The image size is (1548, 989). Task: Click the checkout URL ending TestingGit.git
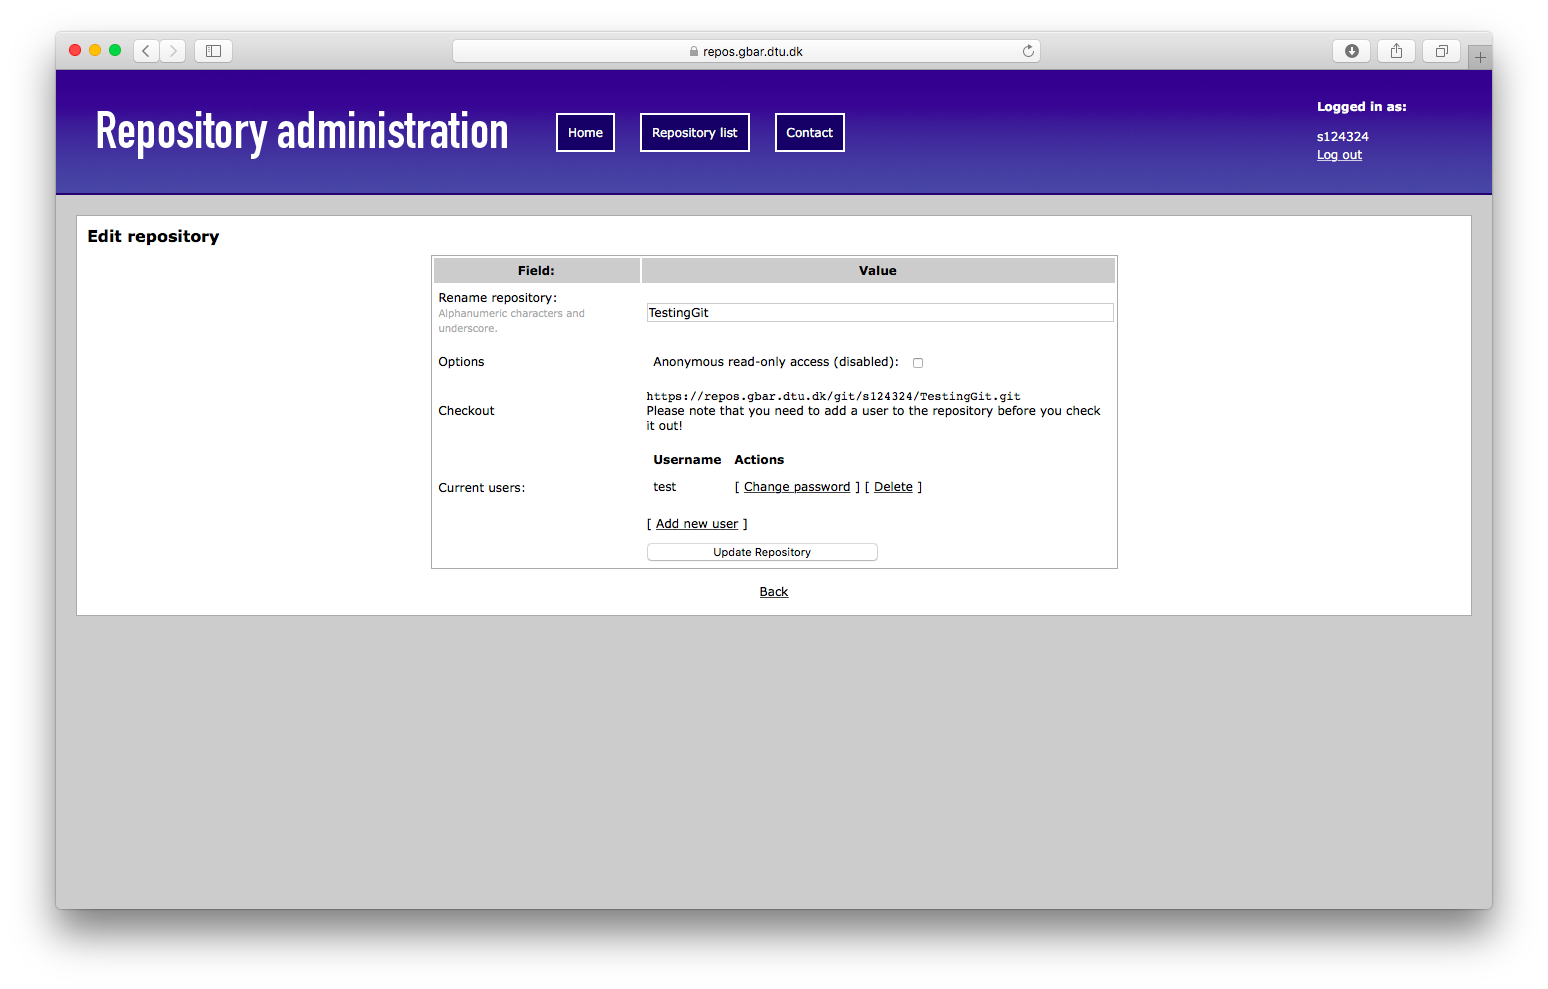click(x=833, y=397)
